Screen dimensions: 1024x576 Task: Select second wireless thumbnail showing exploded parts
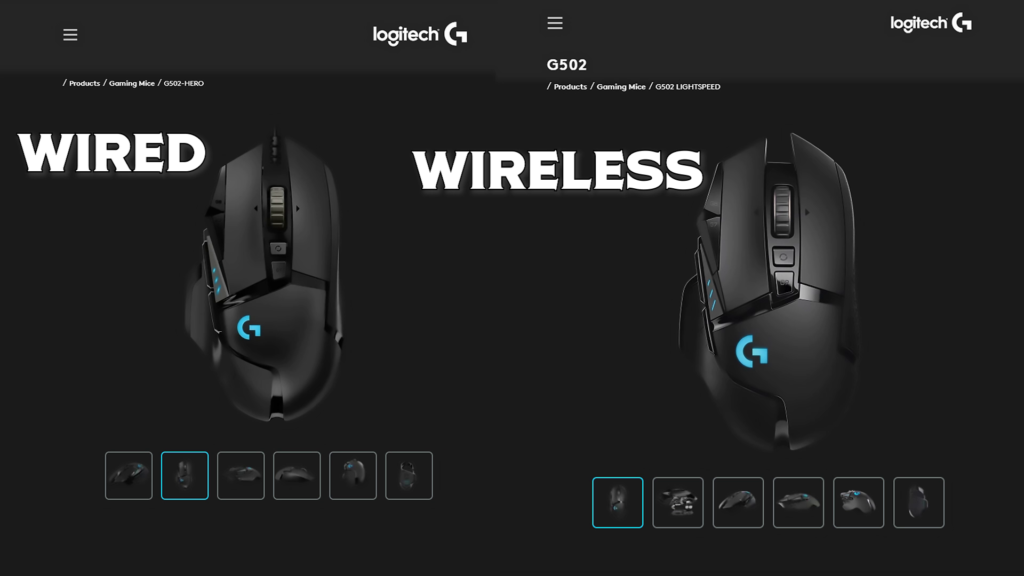[x=678, y=502]
